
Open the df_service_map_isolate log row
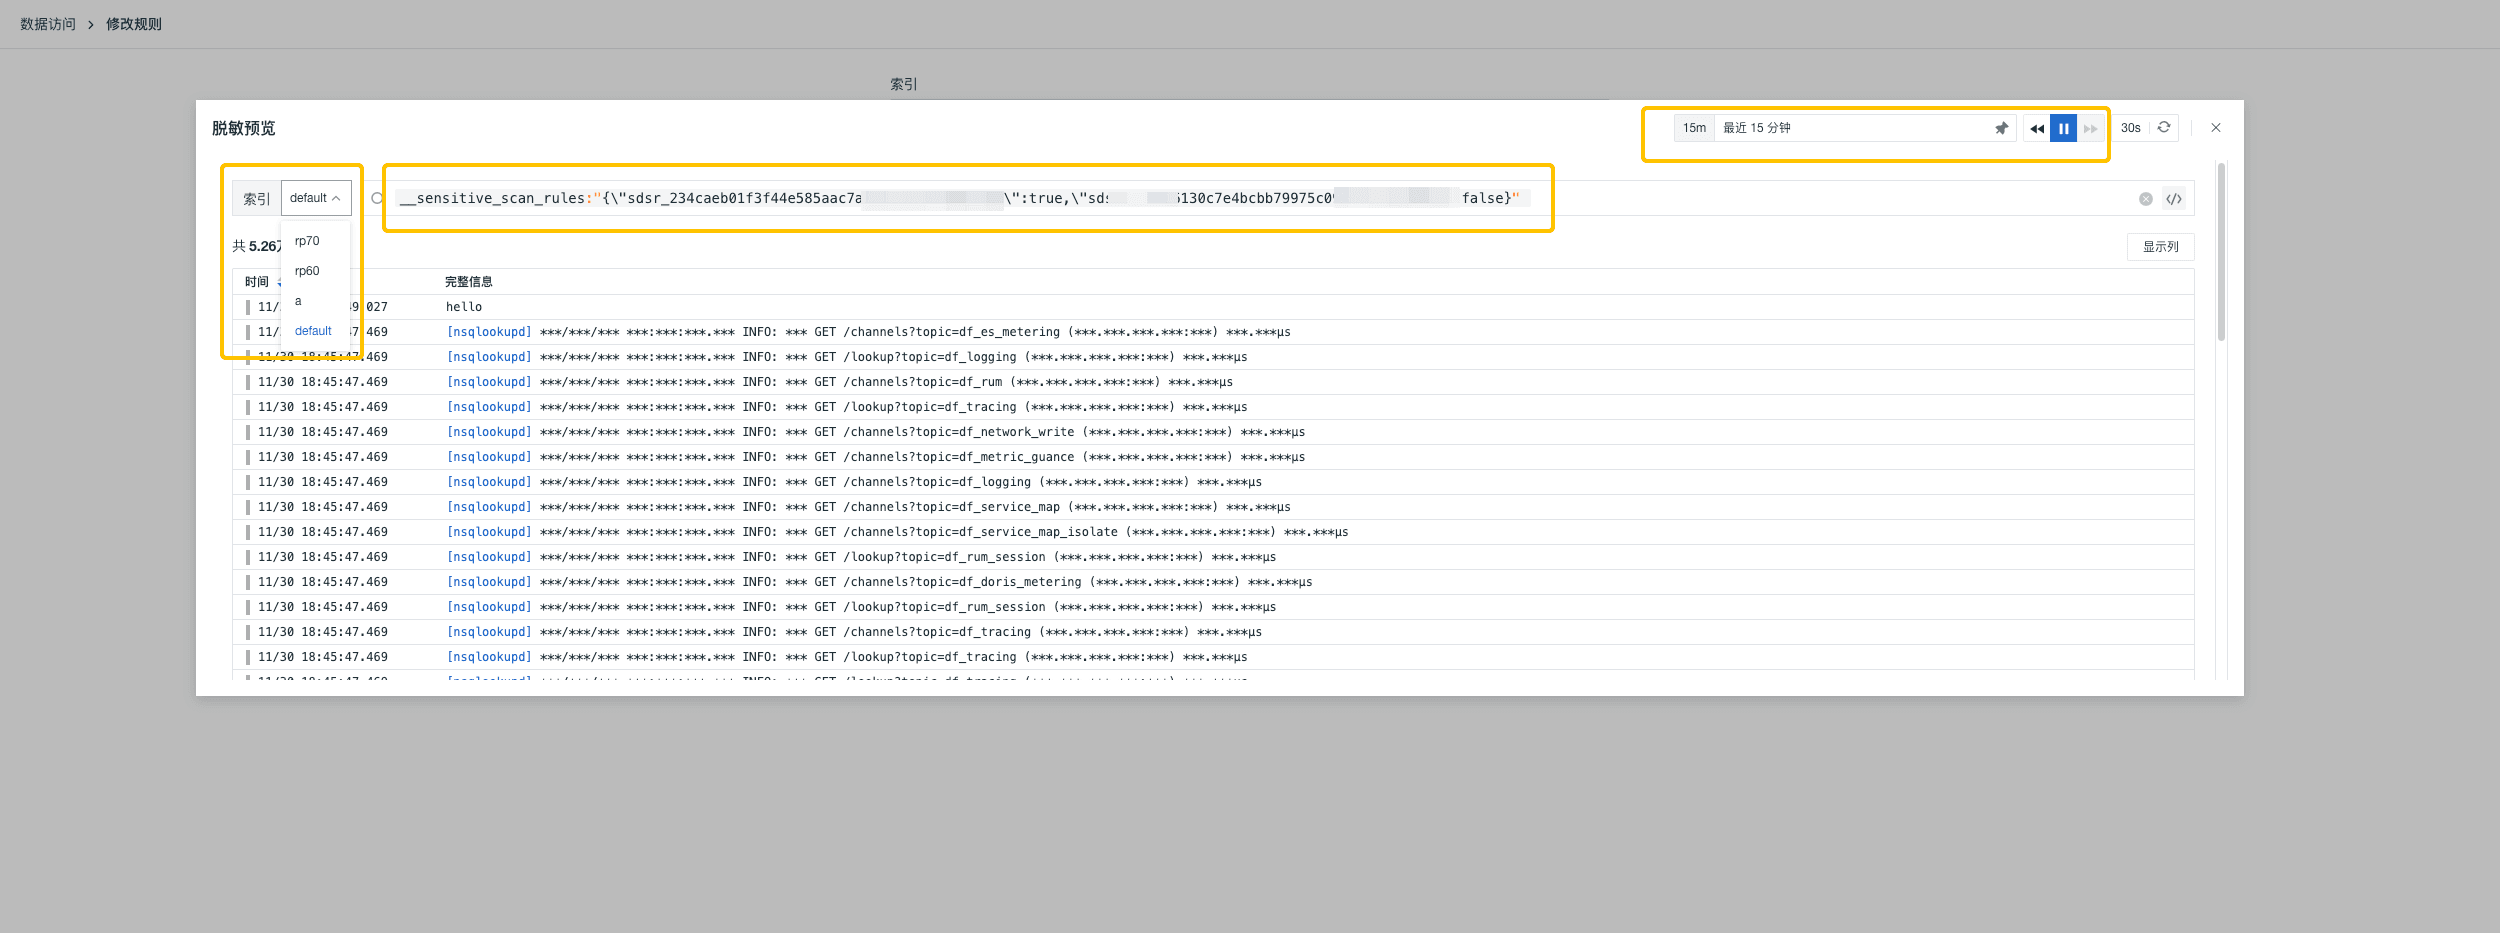pos(1213,532)
